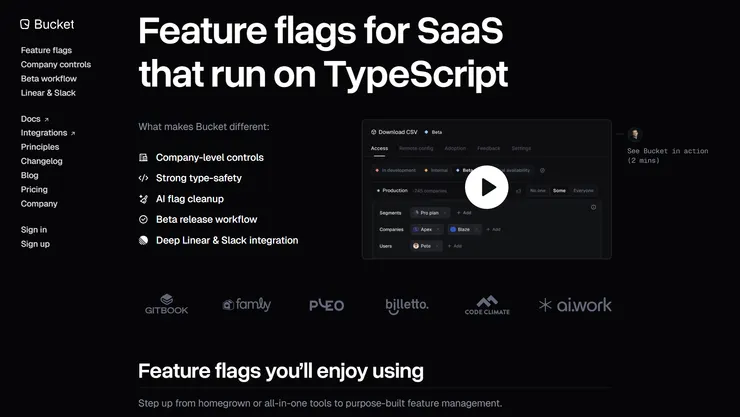Click the Pleo logo
This screenshot has height=417, width=740.
(x=327, y=306)
